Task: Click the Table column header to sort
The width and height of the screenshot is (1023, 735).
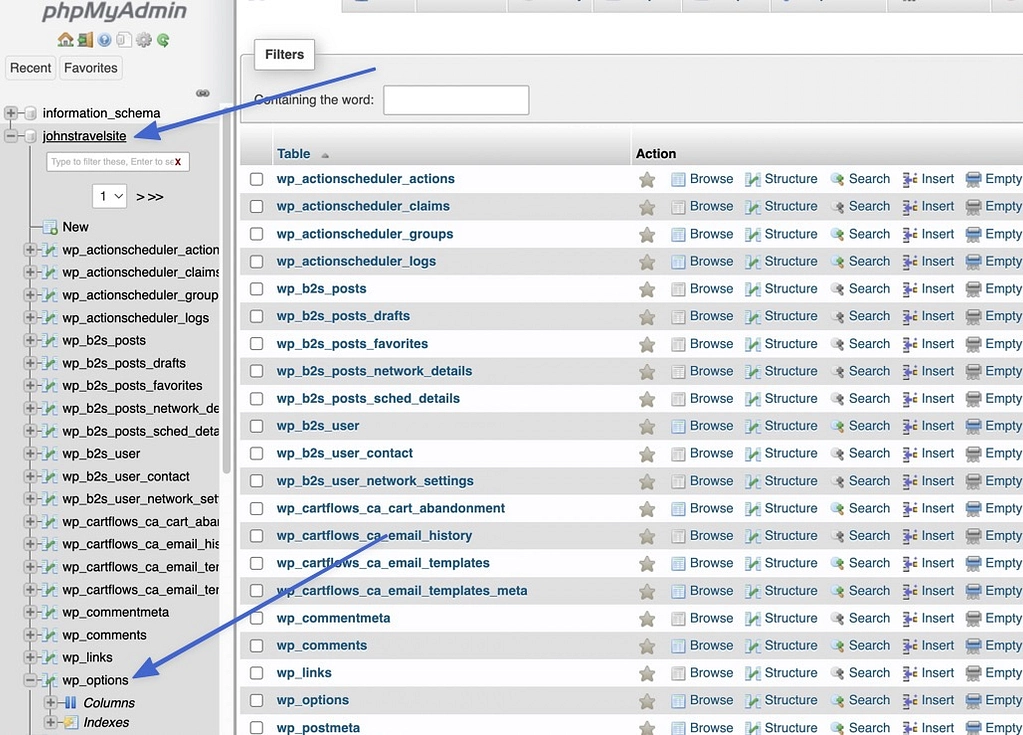Action: [294, 154]
